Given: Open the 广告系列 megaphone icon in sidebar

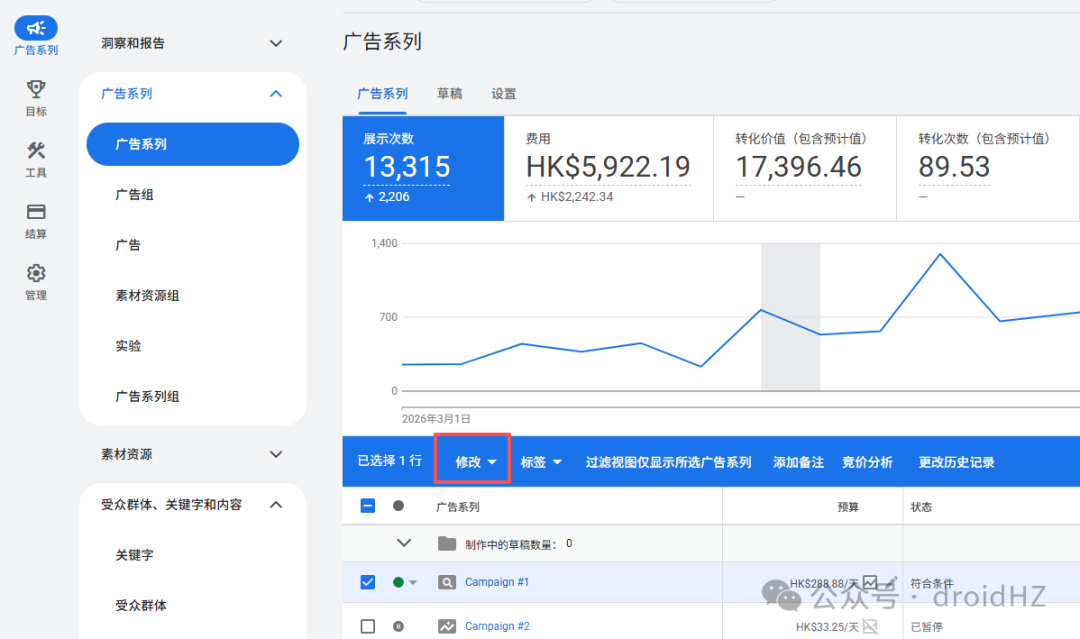Looking at the screenshot, I should click(36, 28).
